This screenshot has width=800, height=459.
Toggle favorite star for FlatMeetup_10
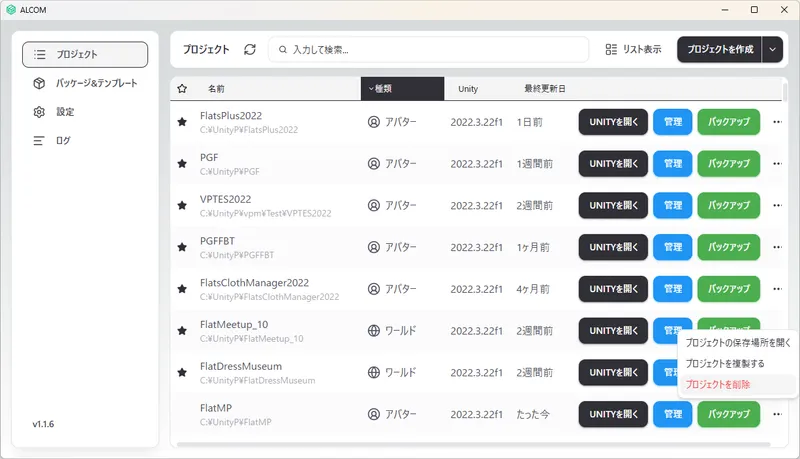(x=182, y=331)
